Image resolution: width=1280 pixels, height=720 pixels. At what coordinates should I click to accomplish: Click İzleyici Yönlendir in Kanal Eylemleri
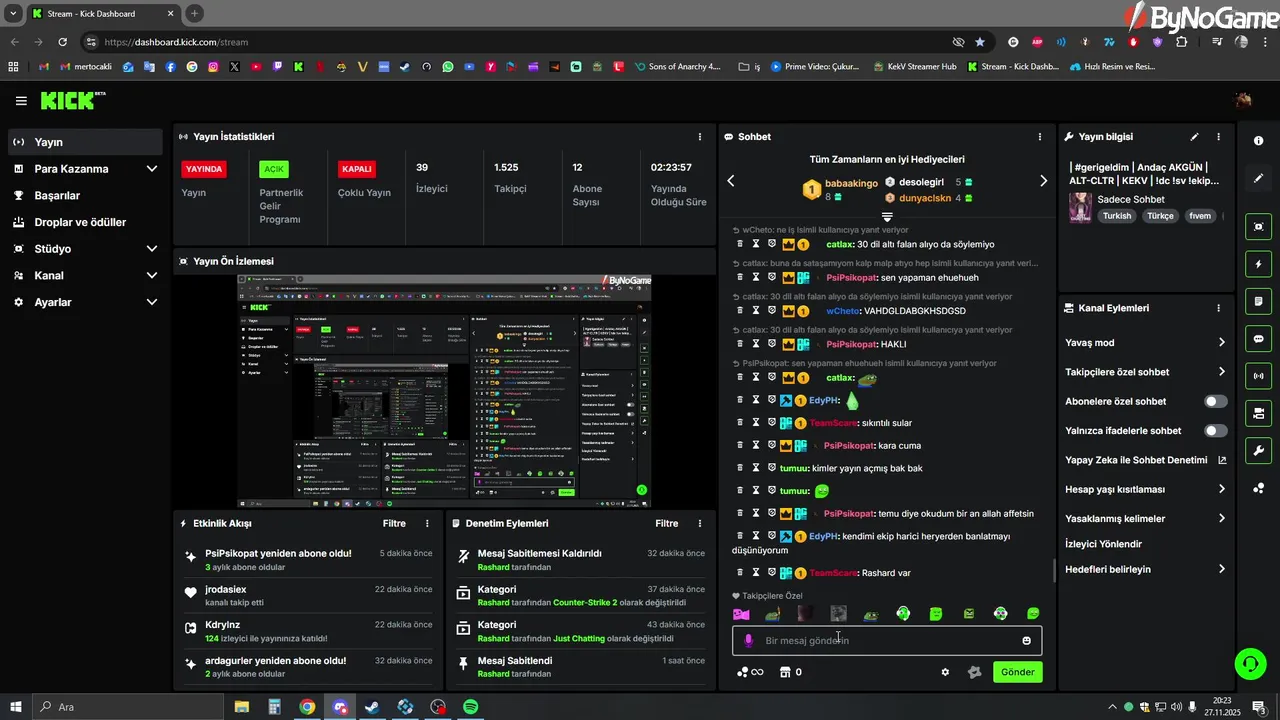1103,544
